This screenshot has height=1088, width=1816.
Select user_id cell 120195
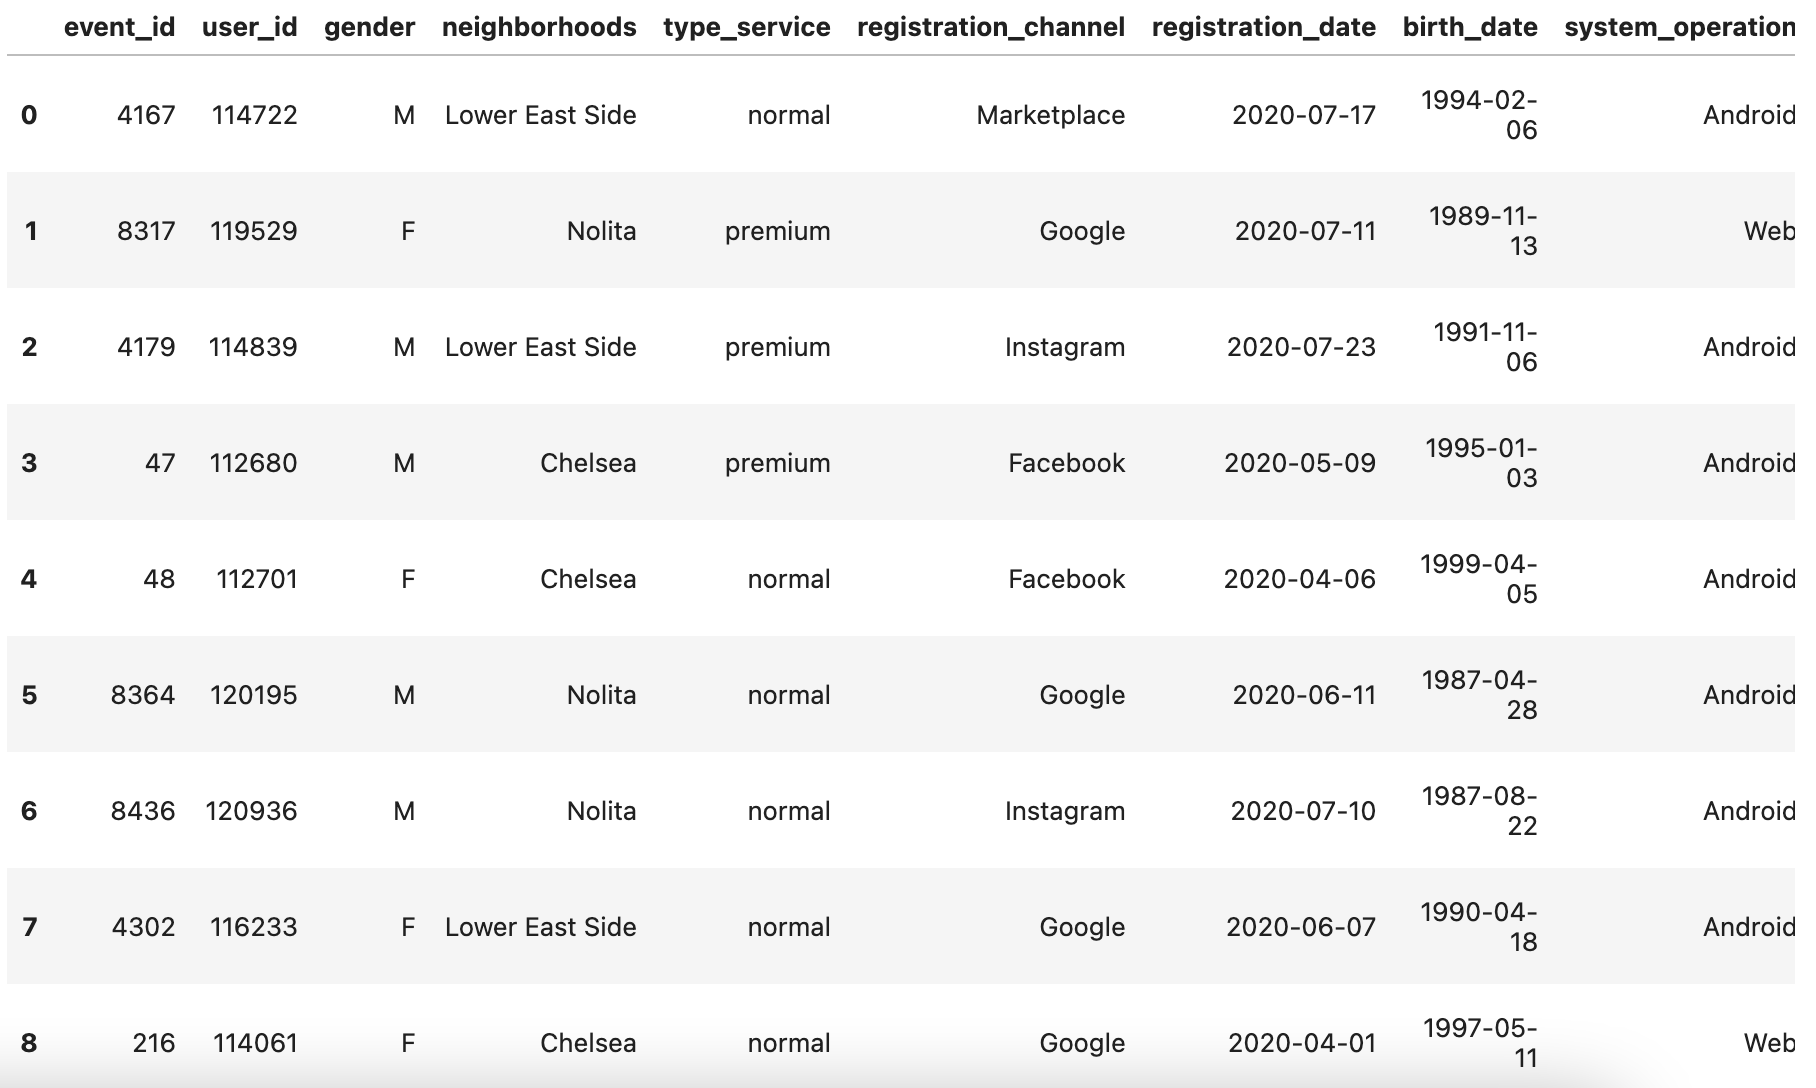(254, 695)
